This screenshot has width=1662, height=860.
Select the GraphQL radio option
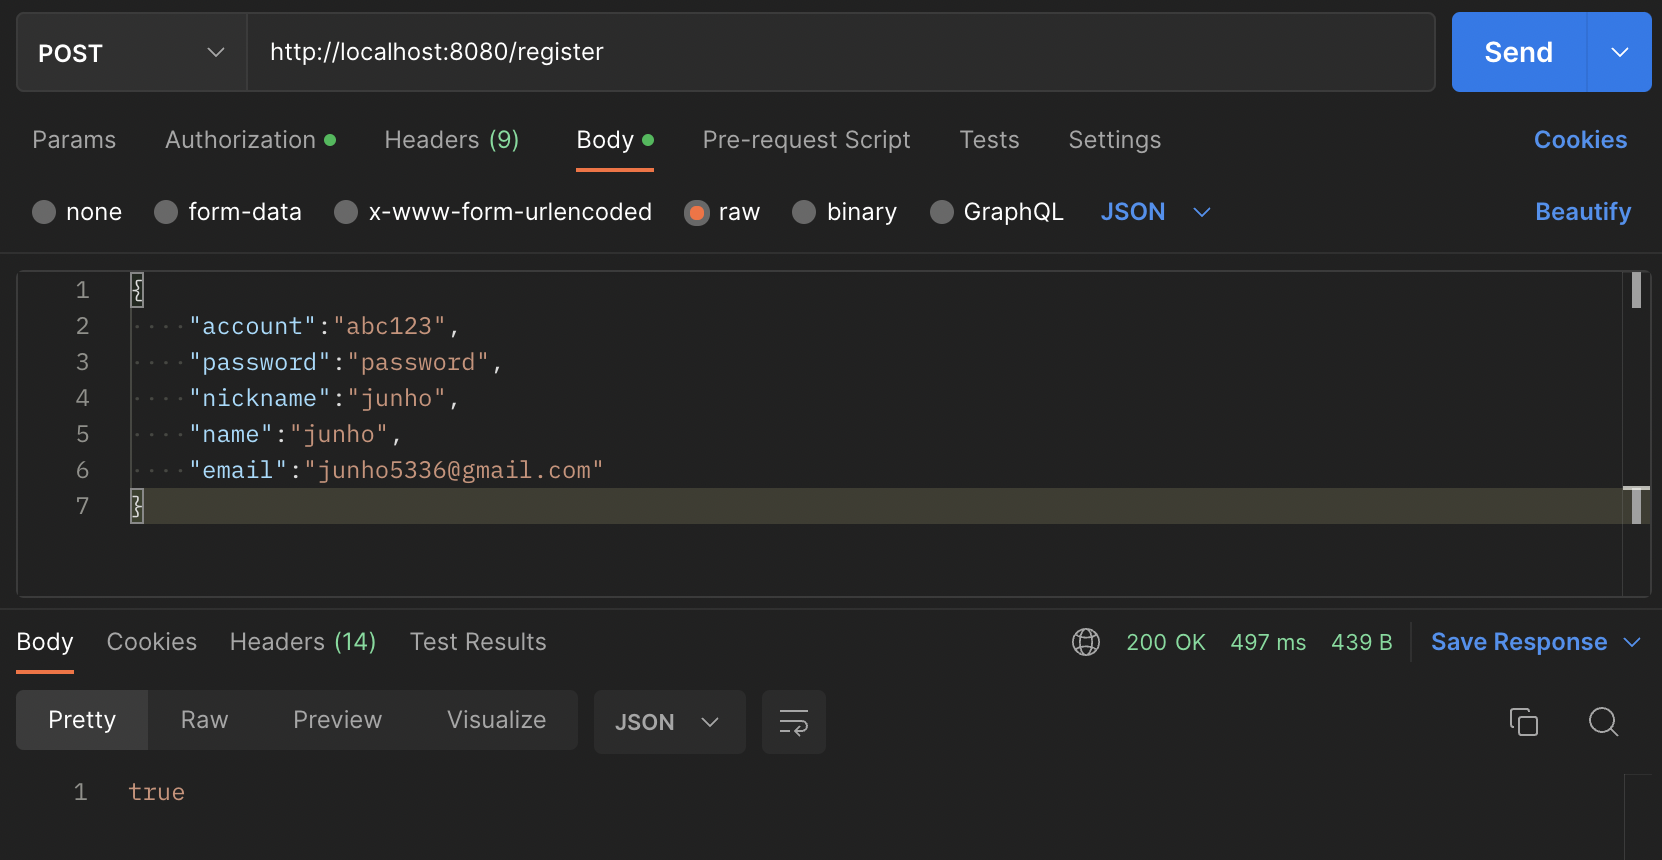point(941,212)
